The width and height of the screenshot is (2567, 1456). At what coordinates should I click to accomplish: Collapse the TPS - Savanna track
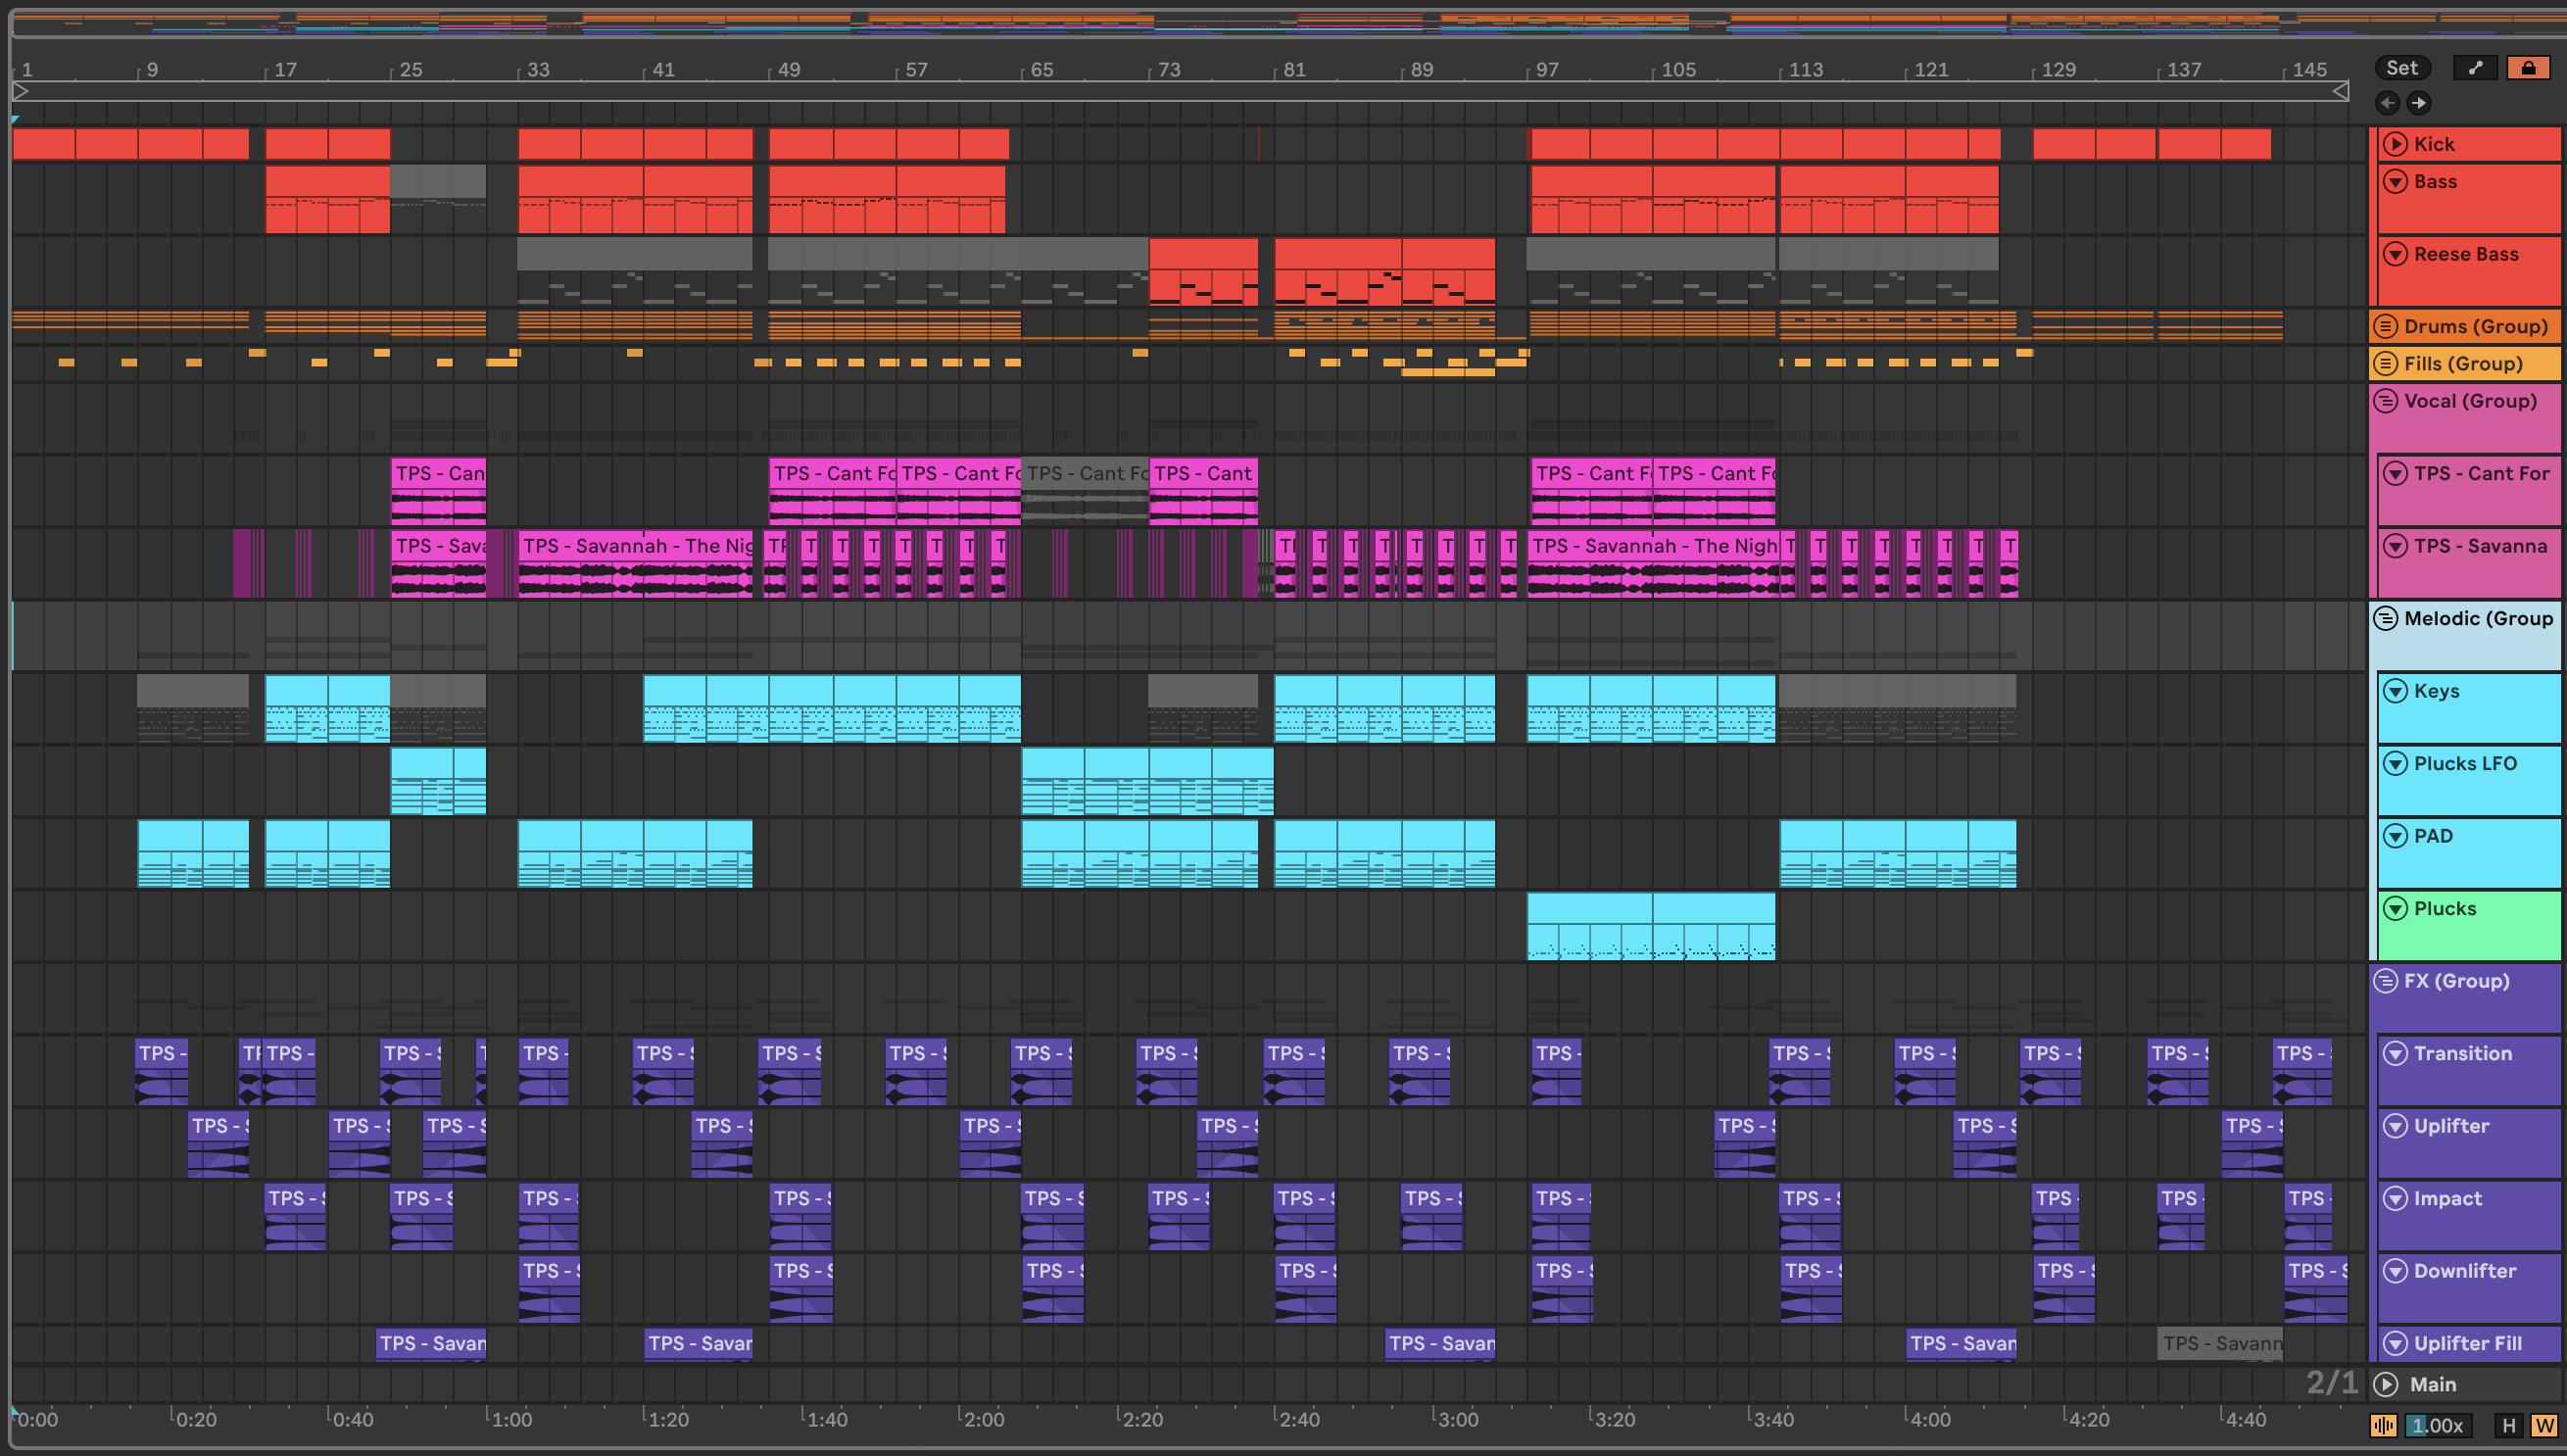tap(2395, 546)
